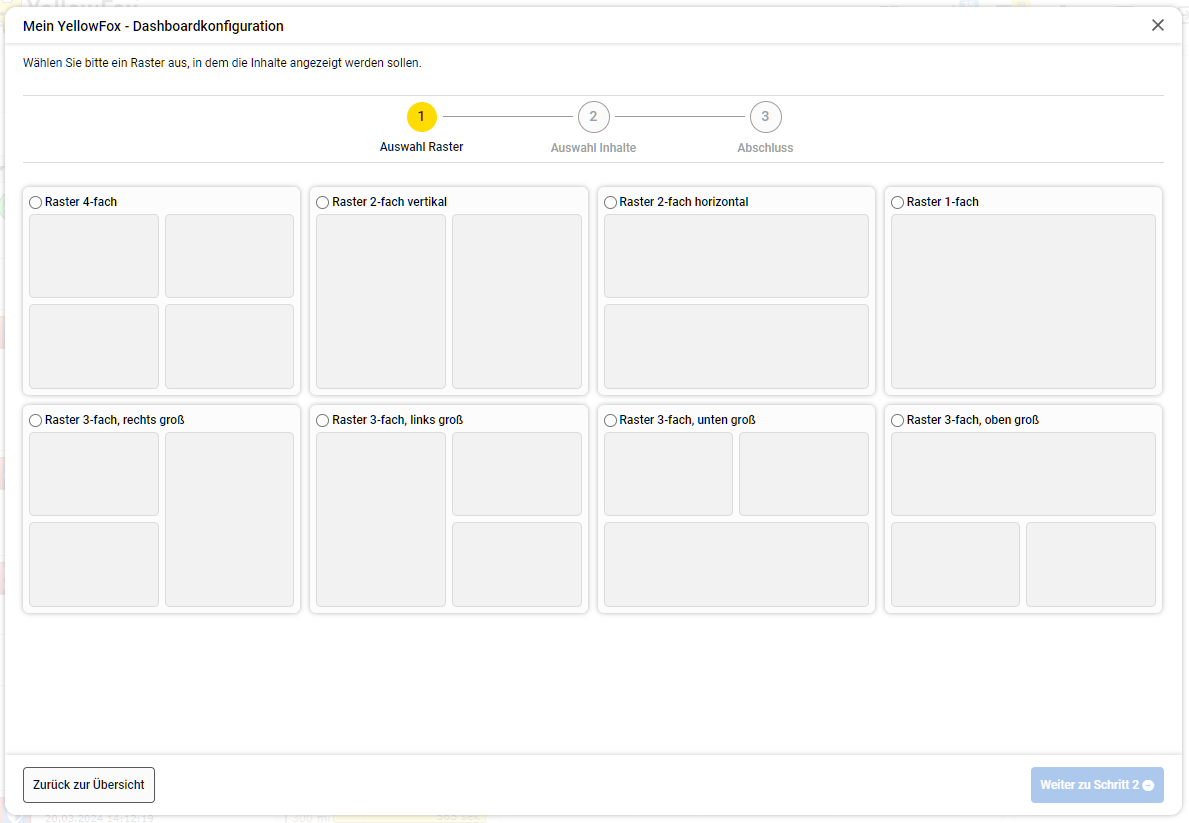Select Raster 3-fach, rechts groß

point(36,420)
